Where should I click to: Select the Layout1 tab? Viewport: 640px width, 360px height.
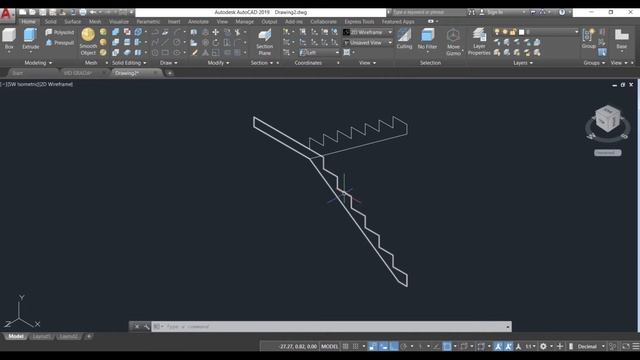[41, 336]
